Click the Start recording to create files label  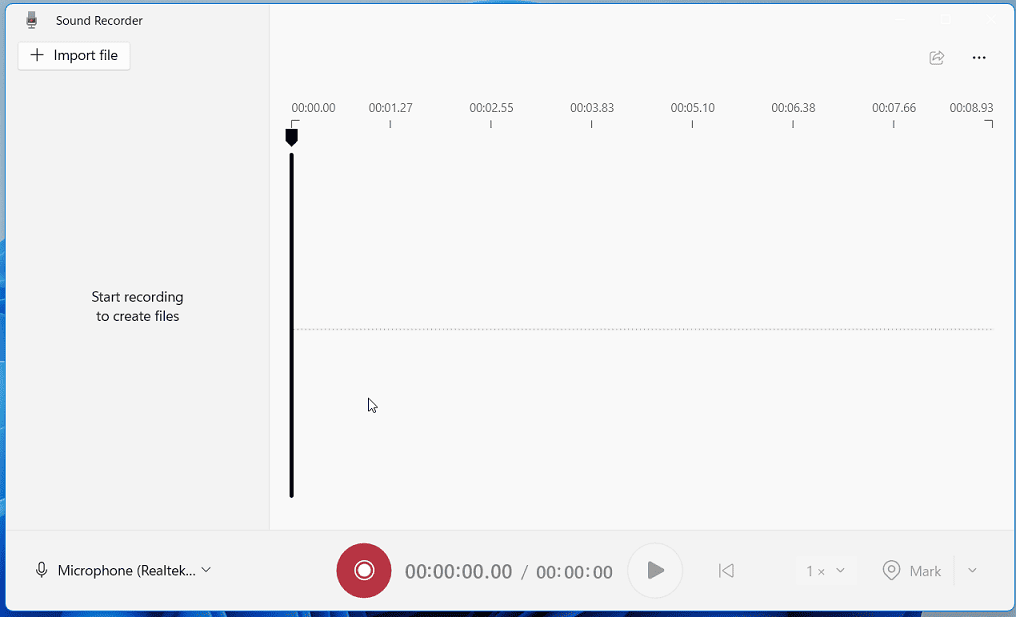click(x=137, y=306)
